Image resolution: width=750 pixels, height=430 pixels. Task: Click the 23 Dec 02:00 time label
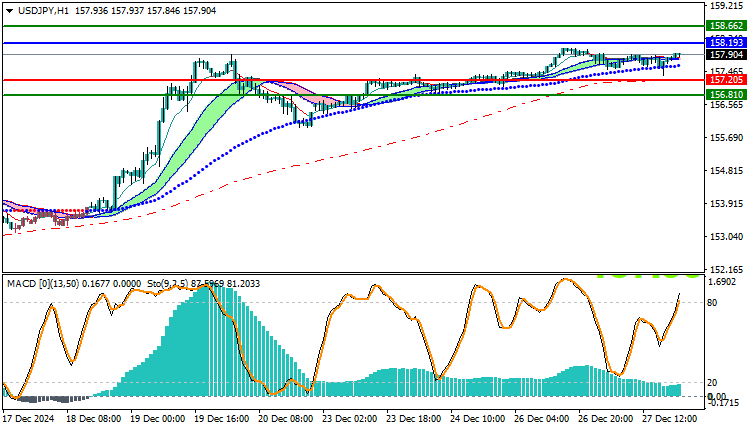350,419
